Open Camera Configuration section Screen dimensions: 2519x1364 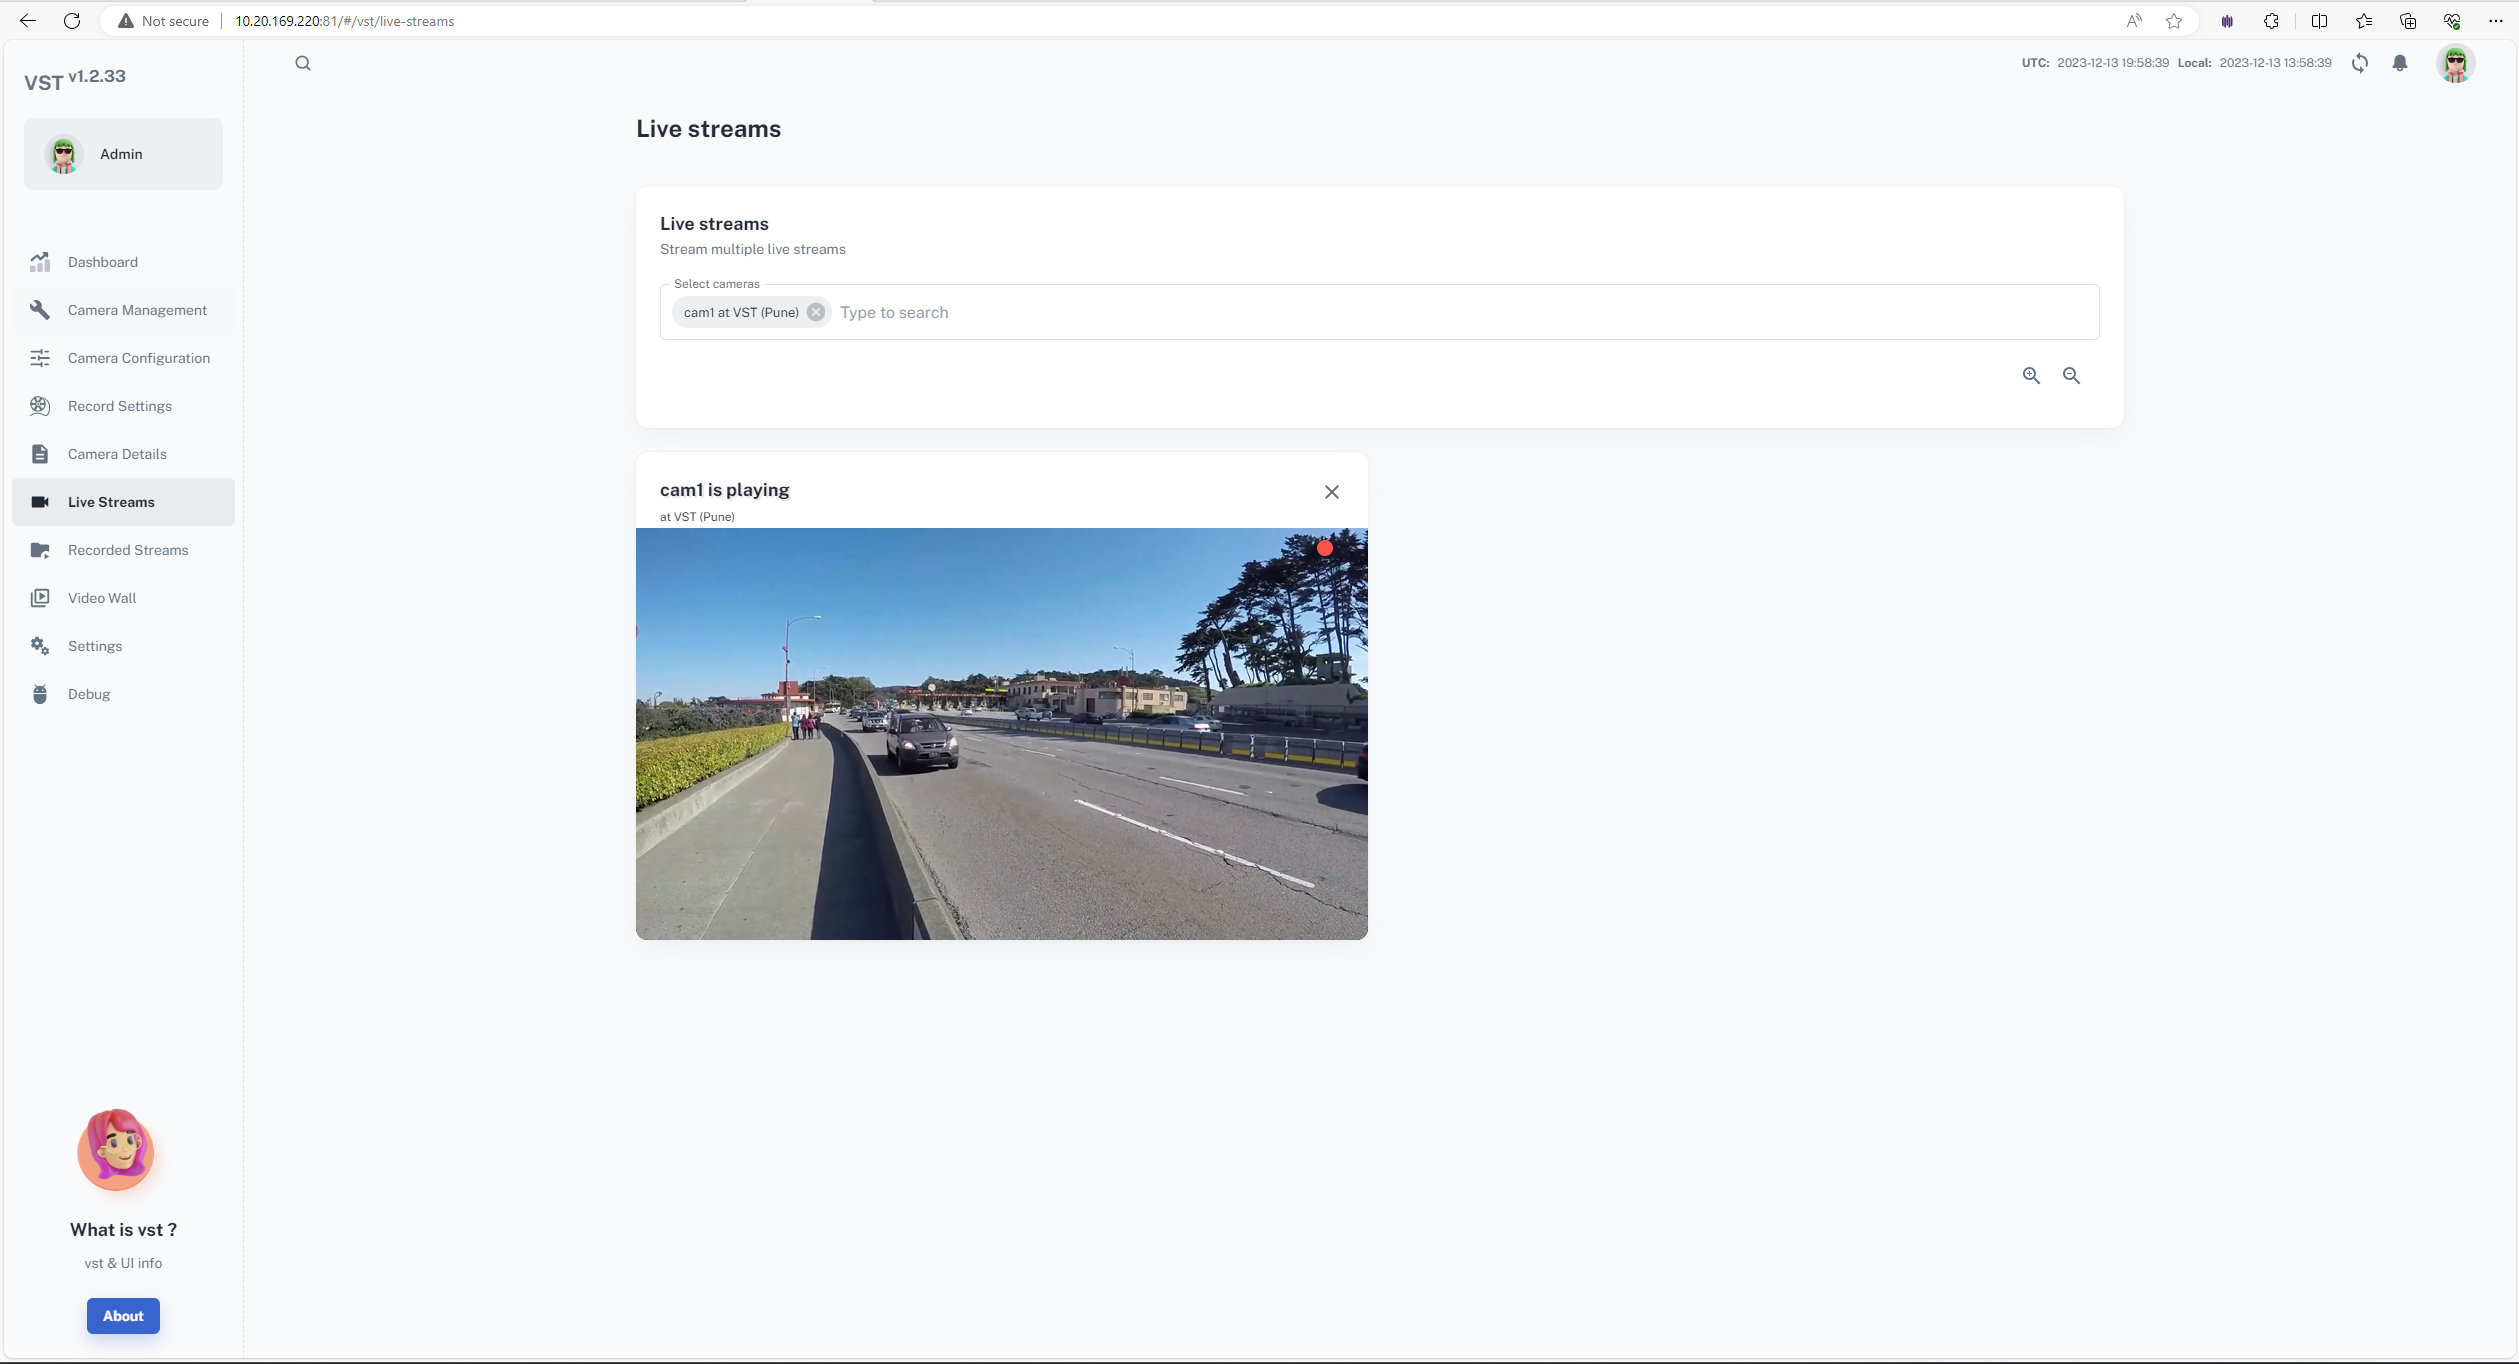tap(139, 358)
